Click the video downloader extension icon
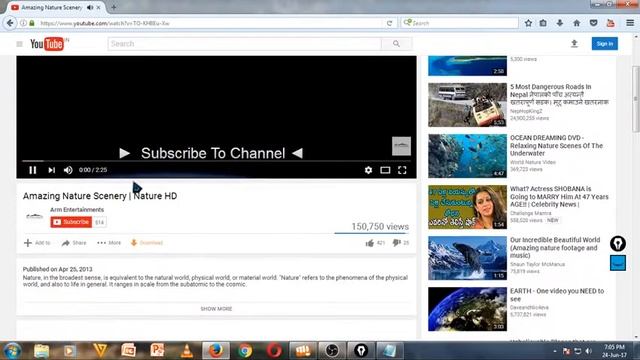Image resolution: width=640 pixels, height=360 pixels. (610, 23)
